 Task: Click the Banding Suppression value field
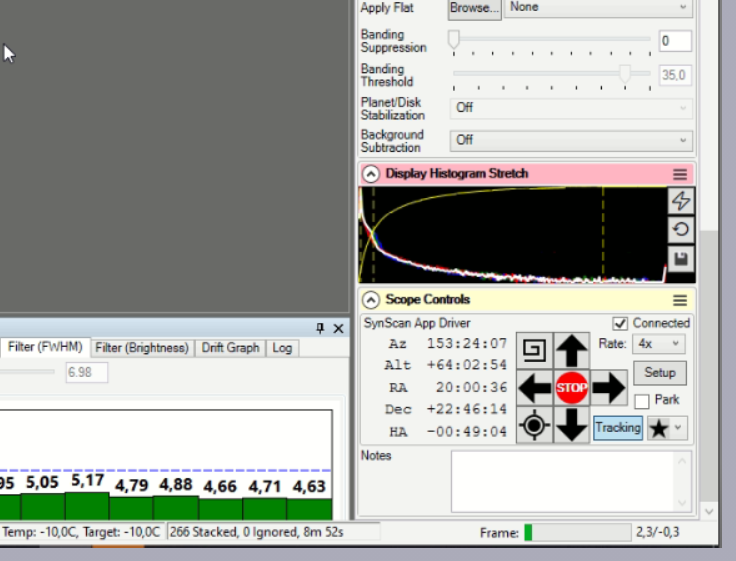coord(675,41)
